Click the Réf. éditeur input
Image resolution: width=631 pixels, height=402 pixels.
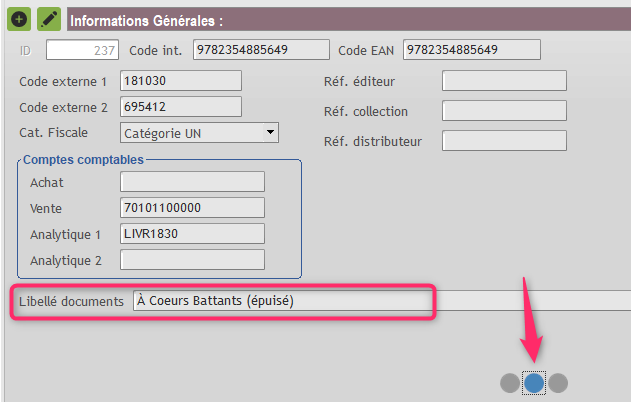coord(504,80)
